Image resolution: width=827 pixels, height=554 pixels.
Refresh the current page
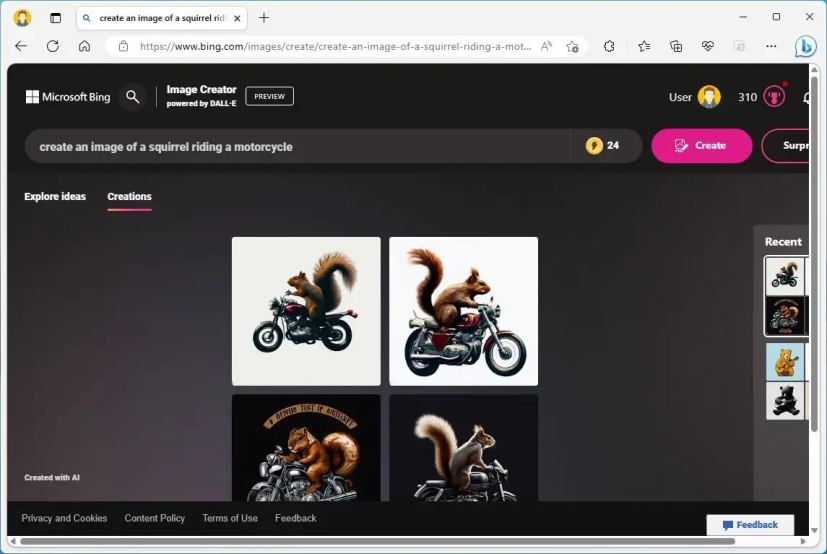tap(53, 46)
